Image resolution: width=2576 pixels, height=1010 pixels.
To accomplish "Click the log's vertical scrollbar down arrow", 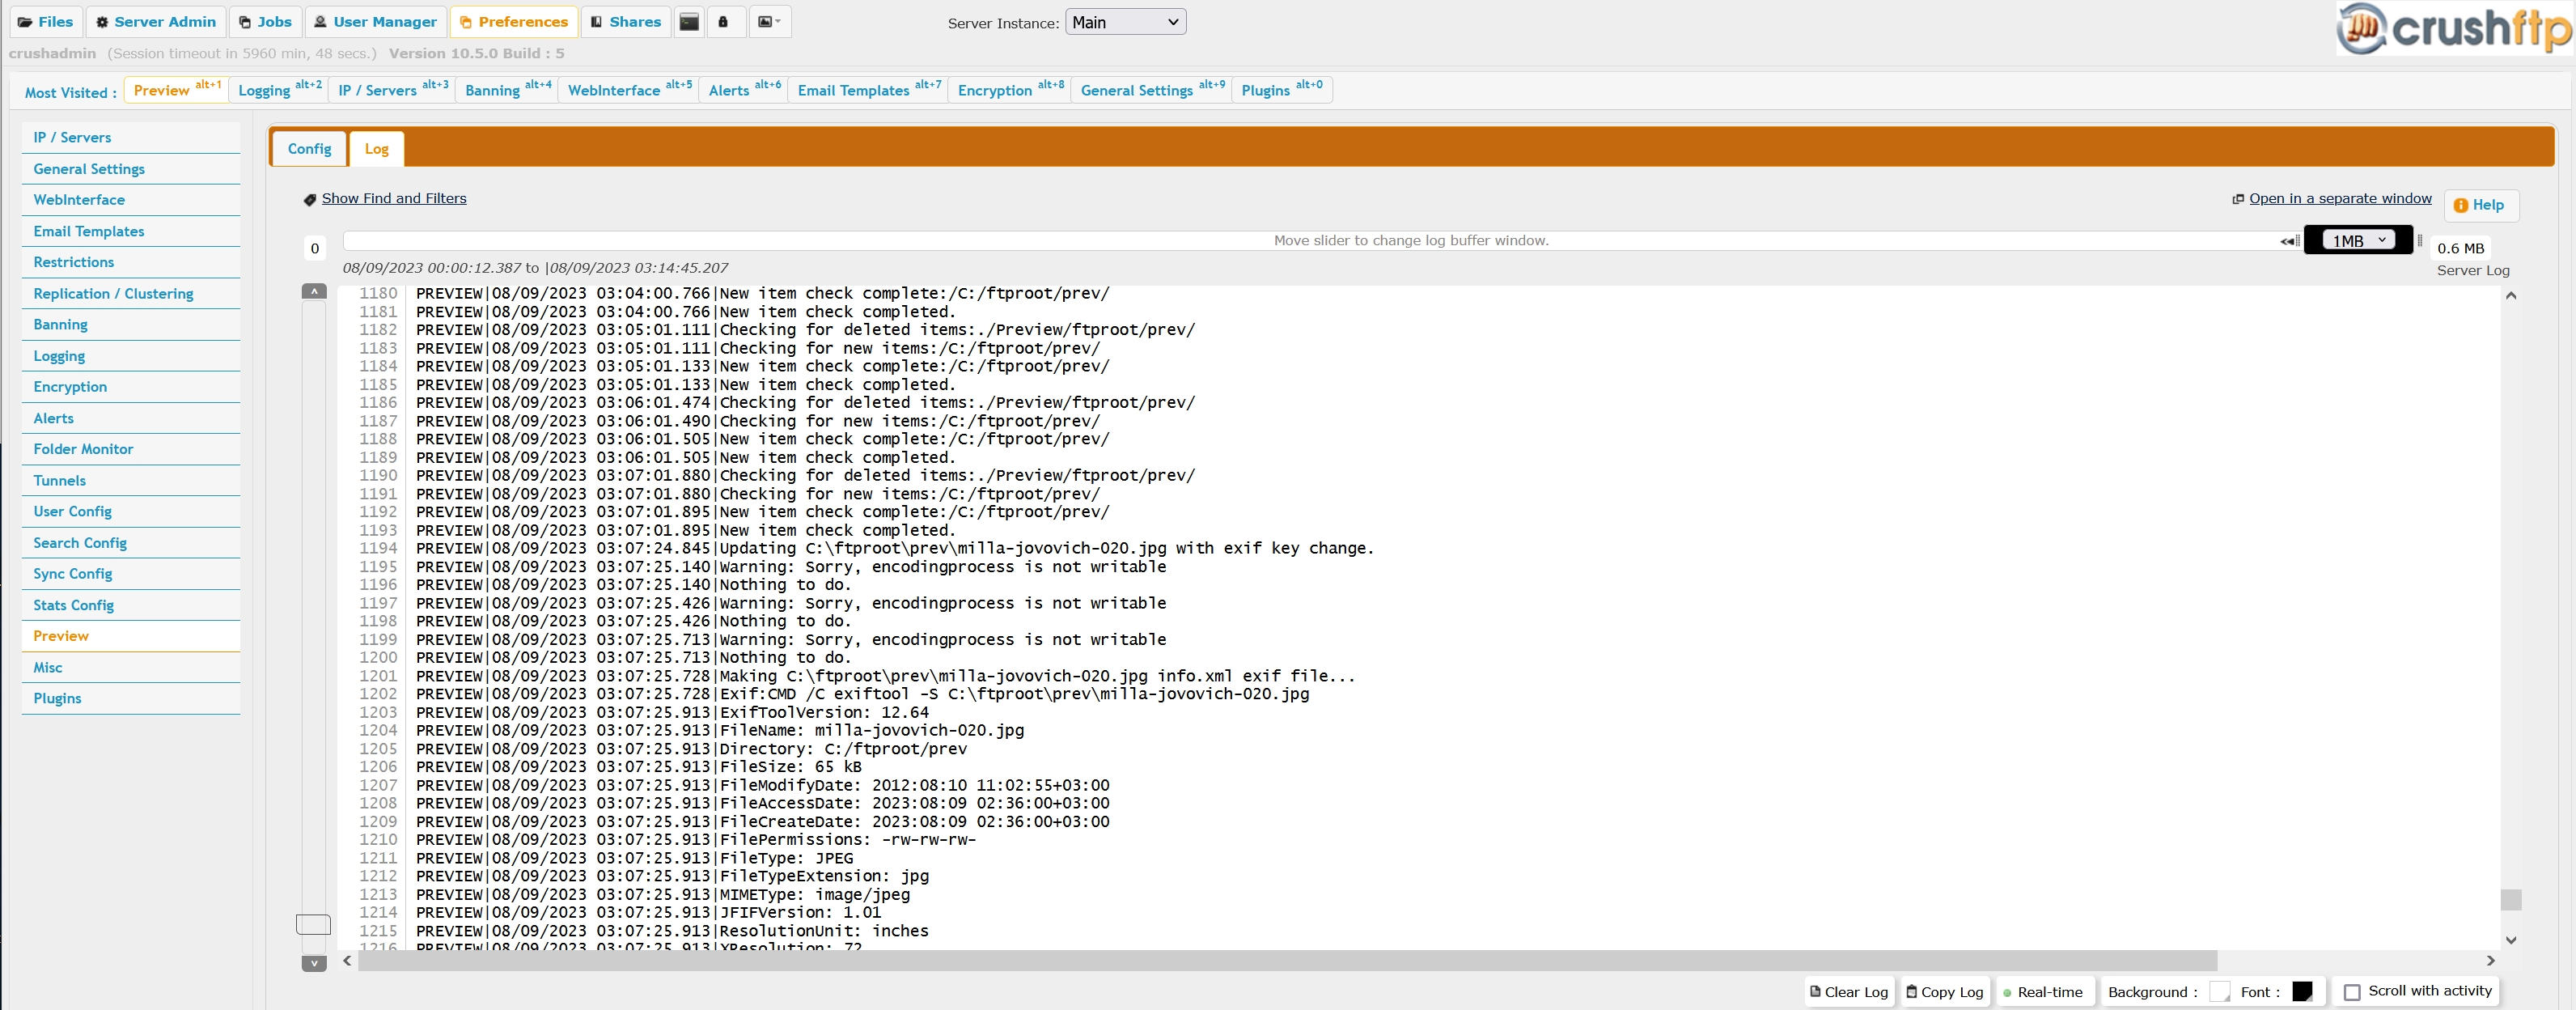I will 2511,940.
